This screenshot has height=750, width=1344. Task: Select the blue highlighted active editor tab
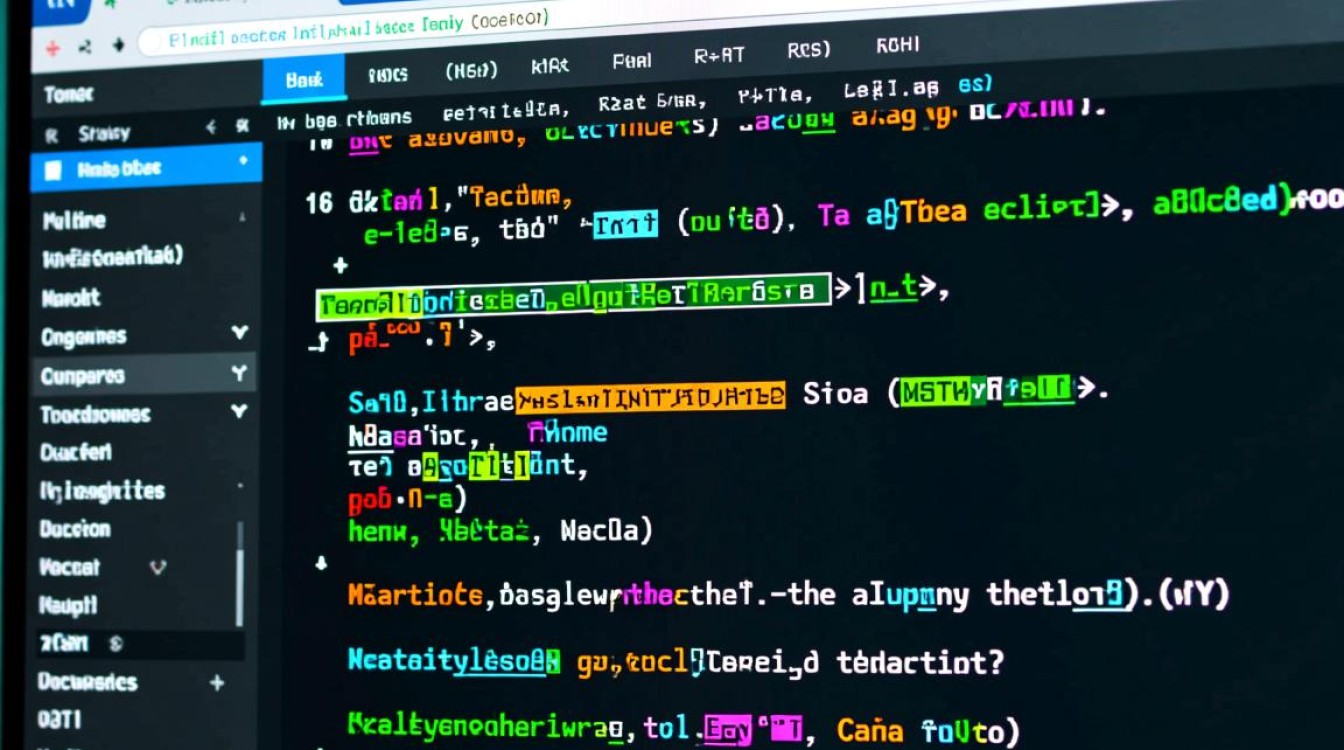pyautogui.click(x=303, y=80)
